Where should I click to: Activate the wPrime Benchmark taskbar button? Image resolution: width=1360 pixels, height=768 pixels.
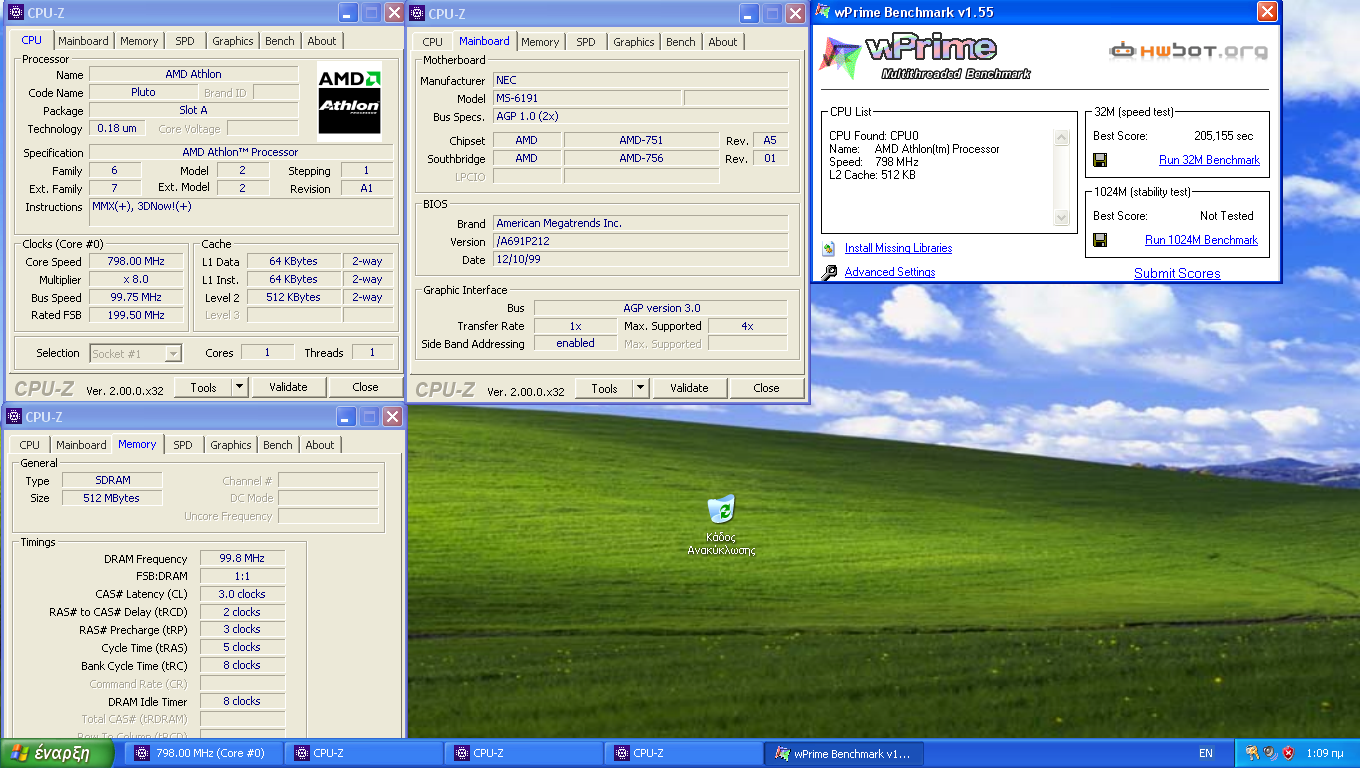tap(844, 753)
